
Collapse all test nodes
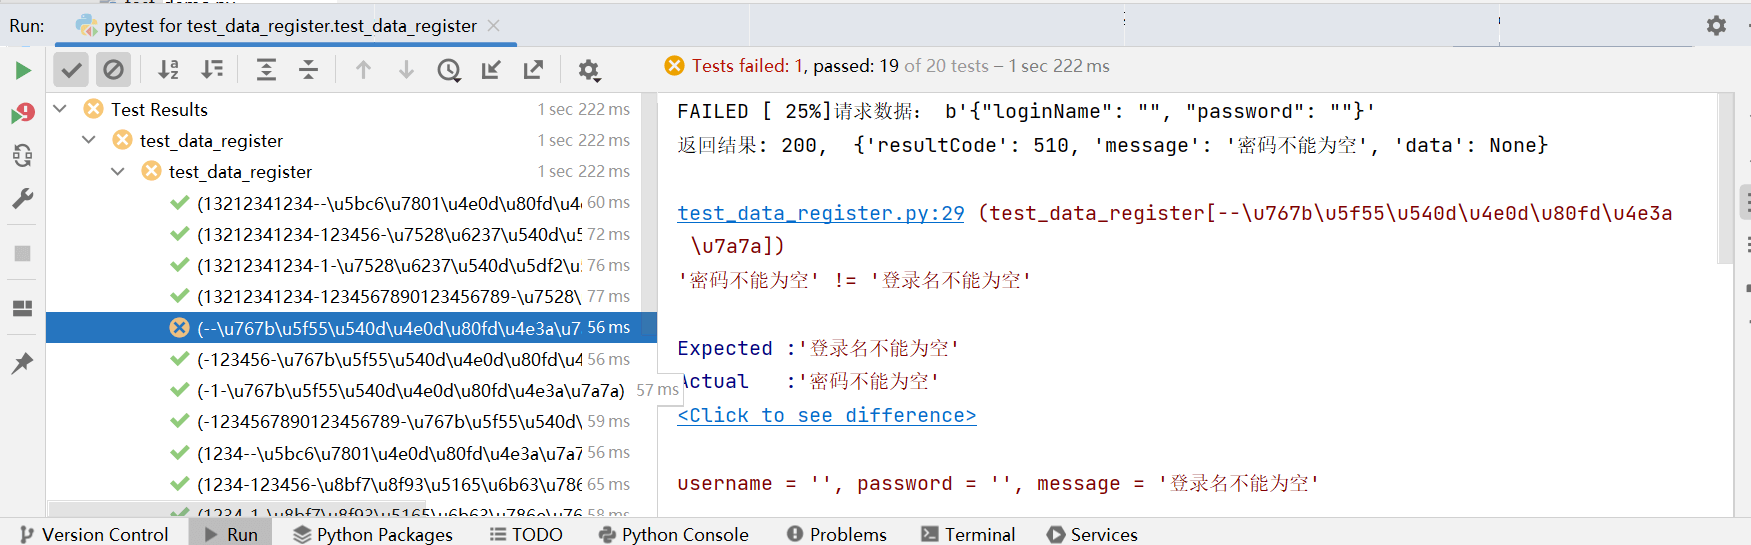308,70
